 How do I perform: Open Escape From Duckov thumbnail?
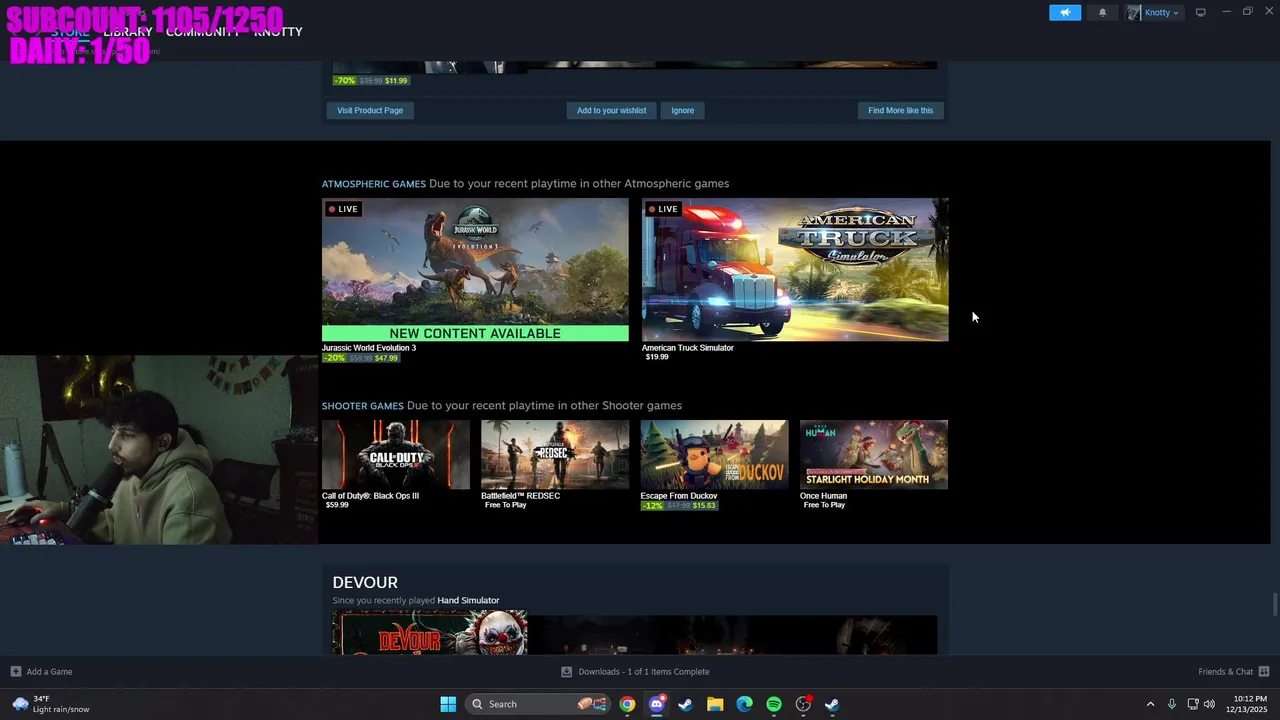[x=714, y=455]
